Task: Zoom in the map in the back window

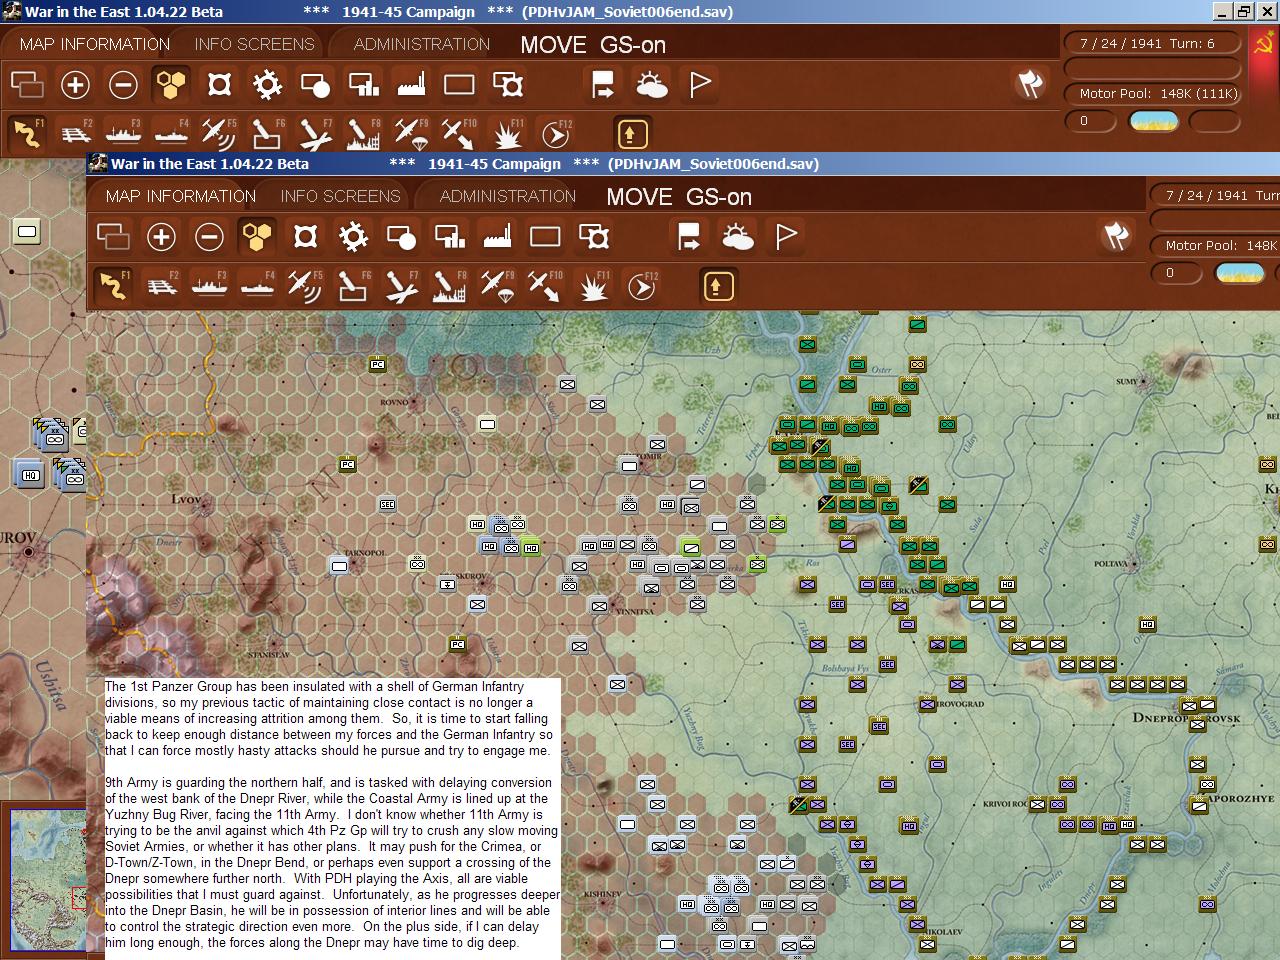Action: (75, 85)
